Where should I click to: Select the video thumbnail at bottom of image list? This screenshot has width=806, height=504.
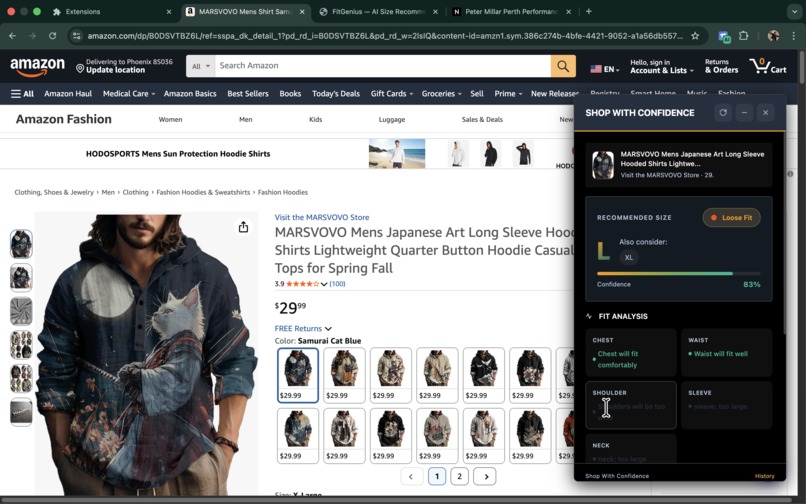coord(21,412)
